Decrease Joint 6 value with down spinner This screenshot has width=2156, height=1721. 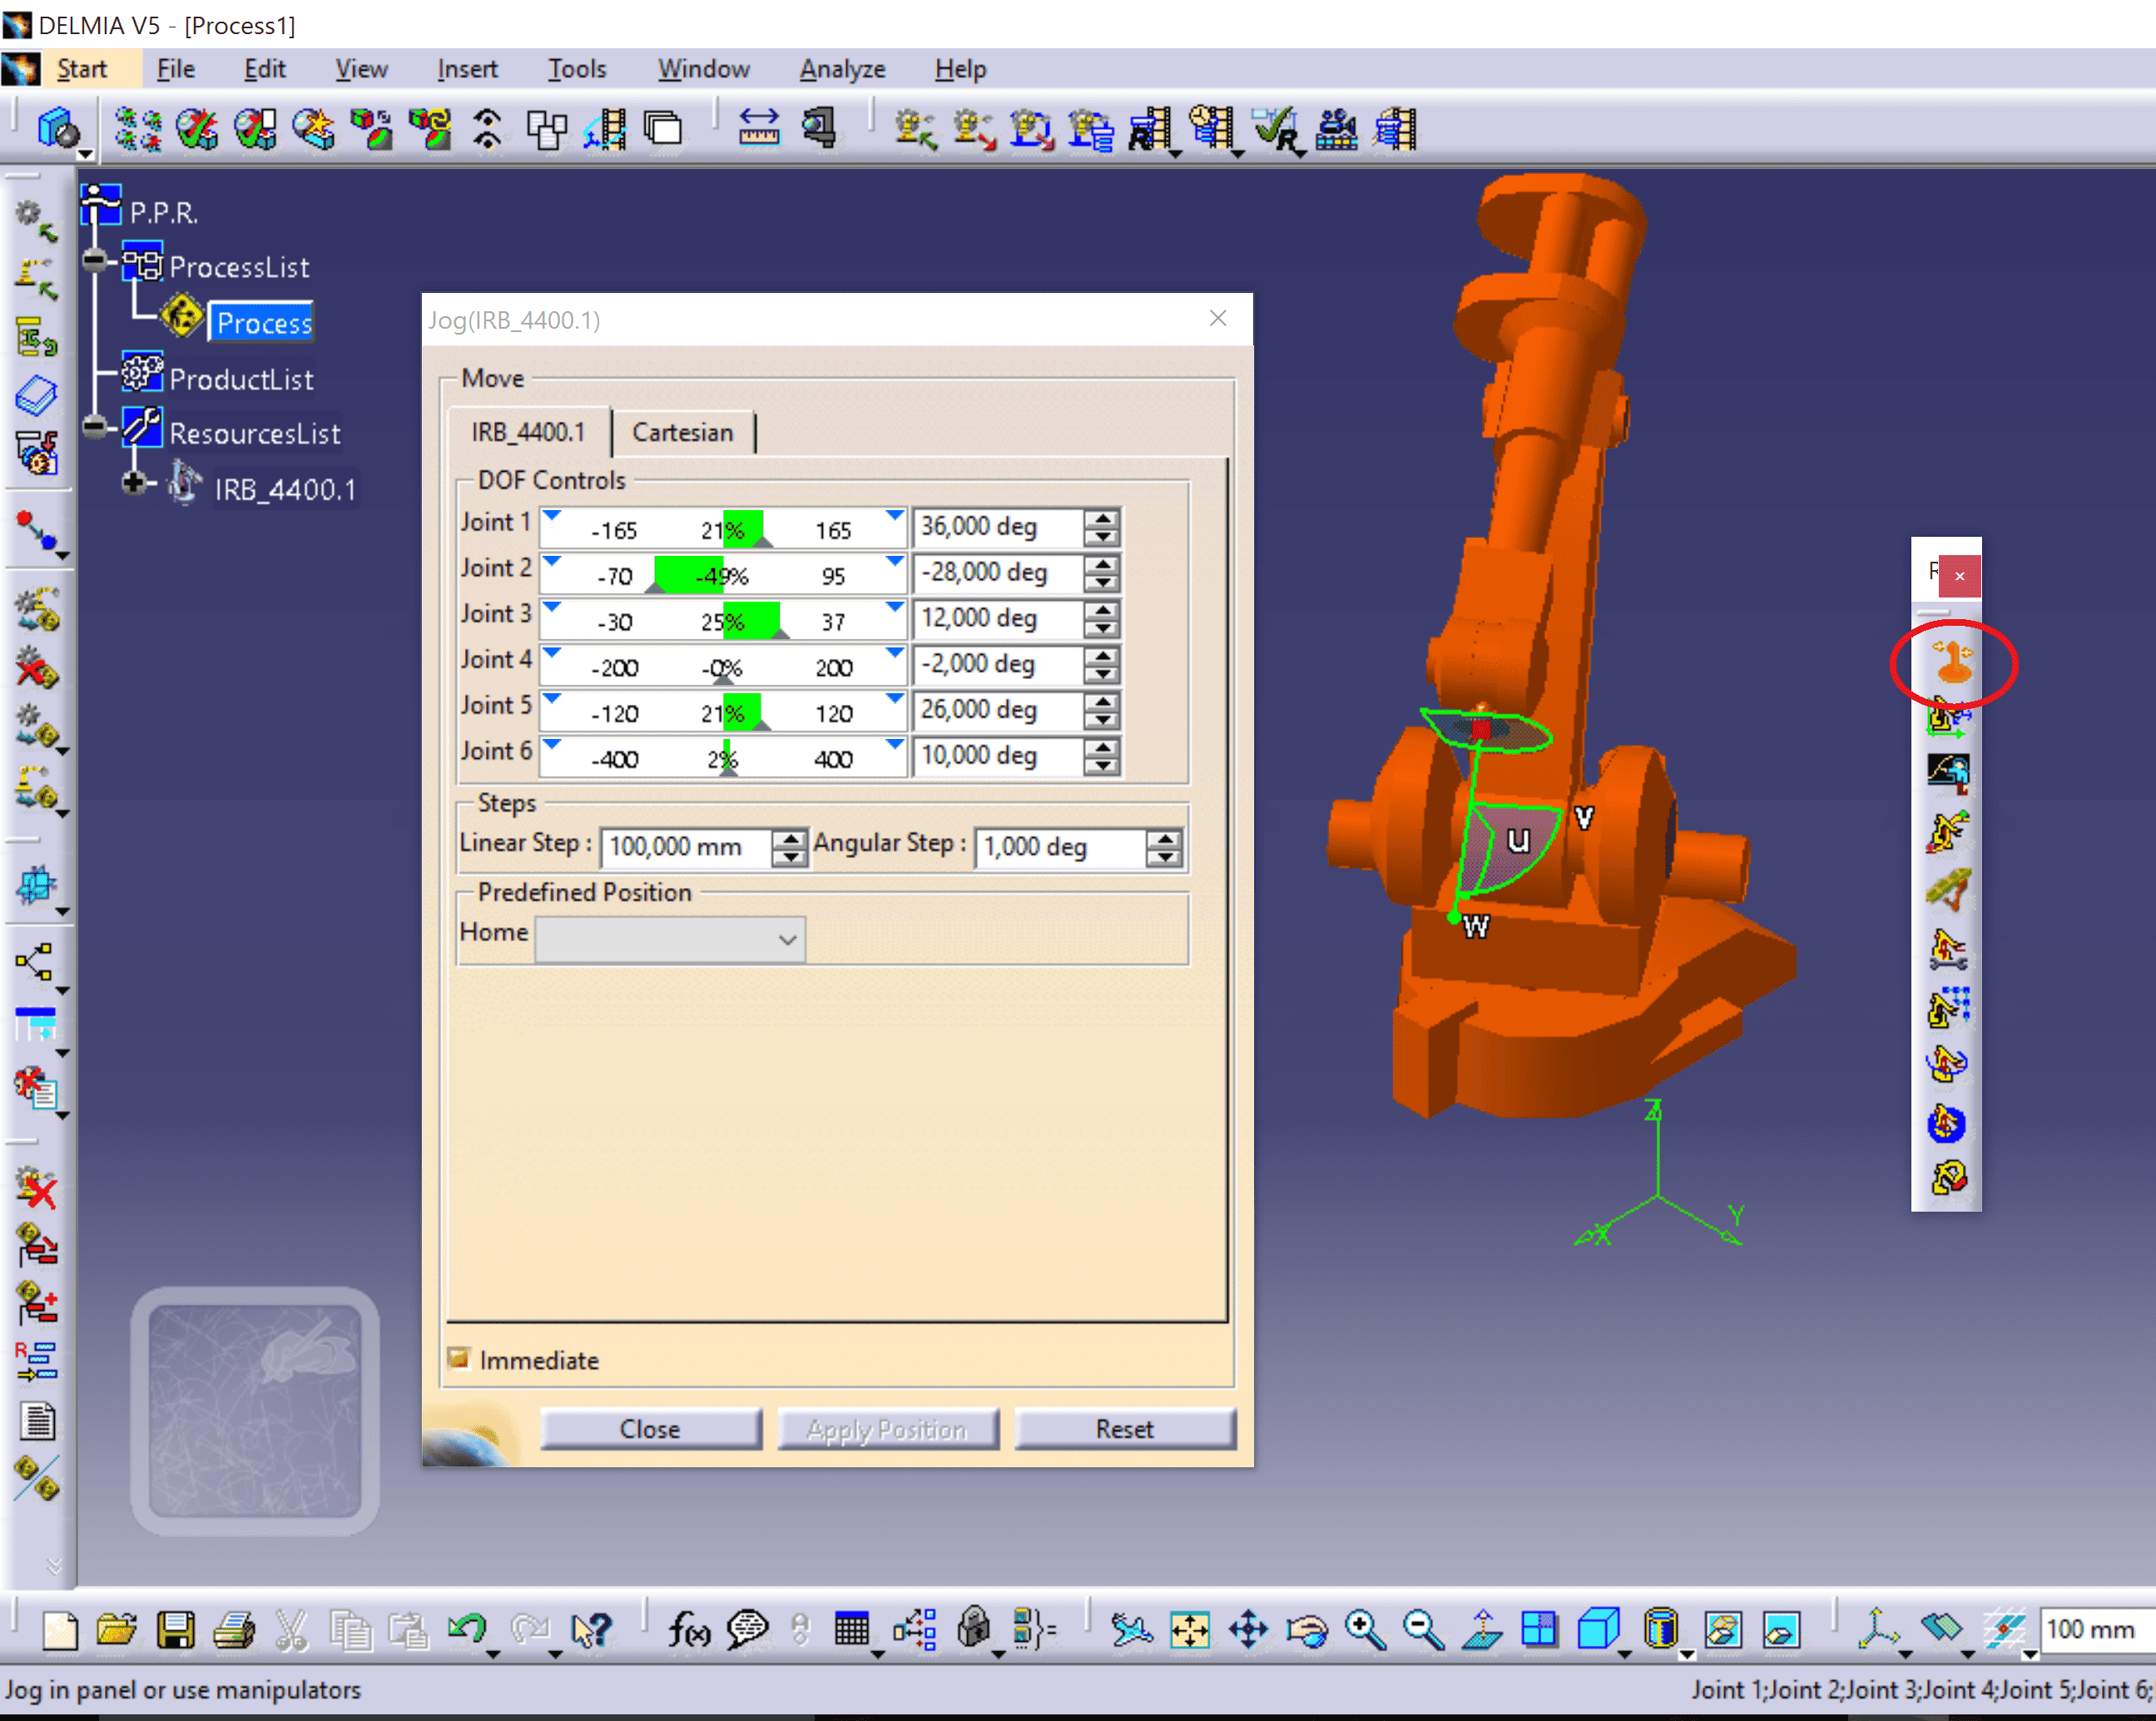pyautogui.click(x=1102, y=765)
